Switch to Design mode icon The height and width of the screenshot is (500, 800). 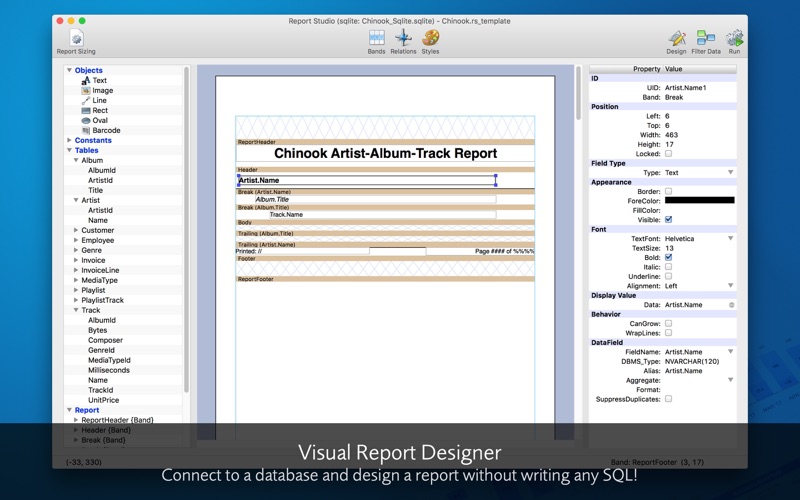(x=677, y=42)
